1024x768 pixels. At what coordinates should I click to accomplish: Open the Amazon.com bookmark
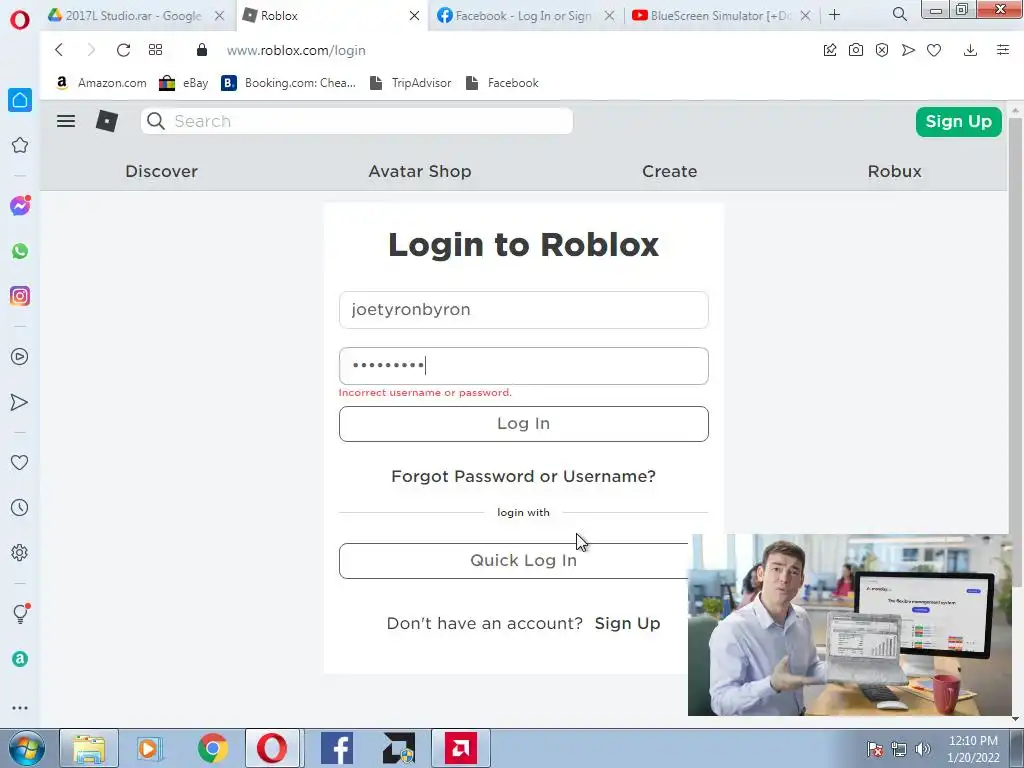[x=101, y=83]
